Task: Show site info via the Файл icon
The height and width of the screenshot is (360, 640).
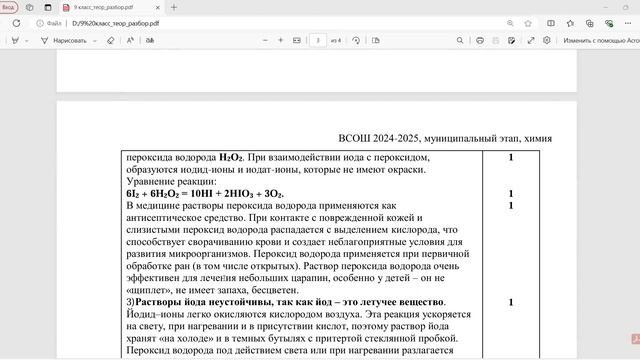Action: (49, 23)
